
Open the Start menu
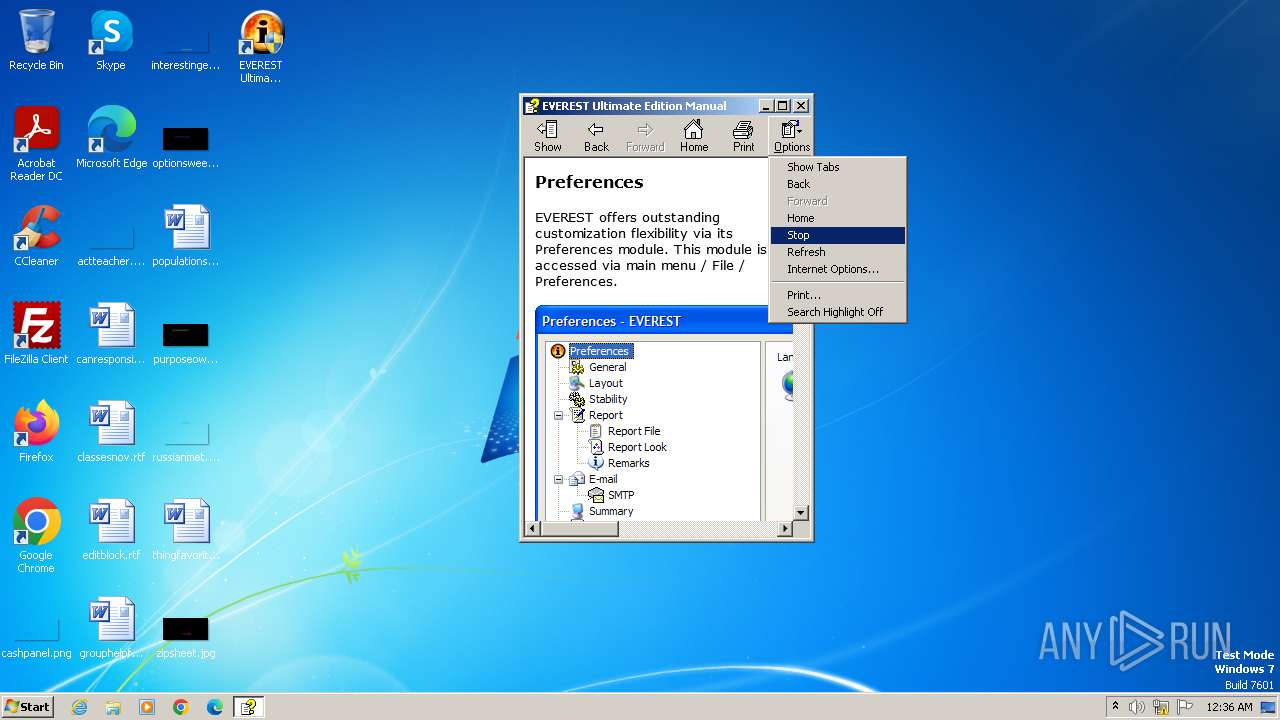28,706
